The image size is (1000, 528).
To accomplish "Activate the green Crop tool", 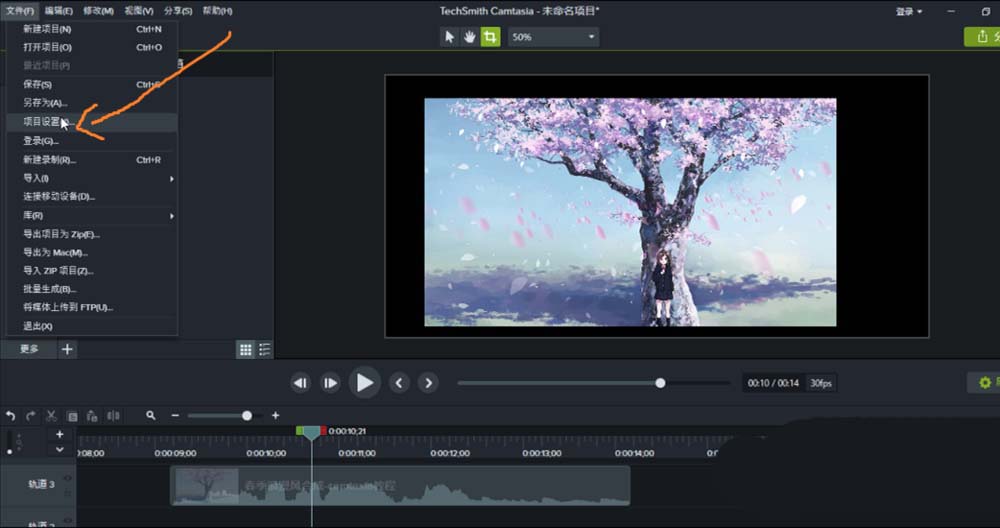I will tap(490, 37).
